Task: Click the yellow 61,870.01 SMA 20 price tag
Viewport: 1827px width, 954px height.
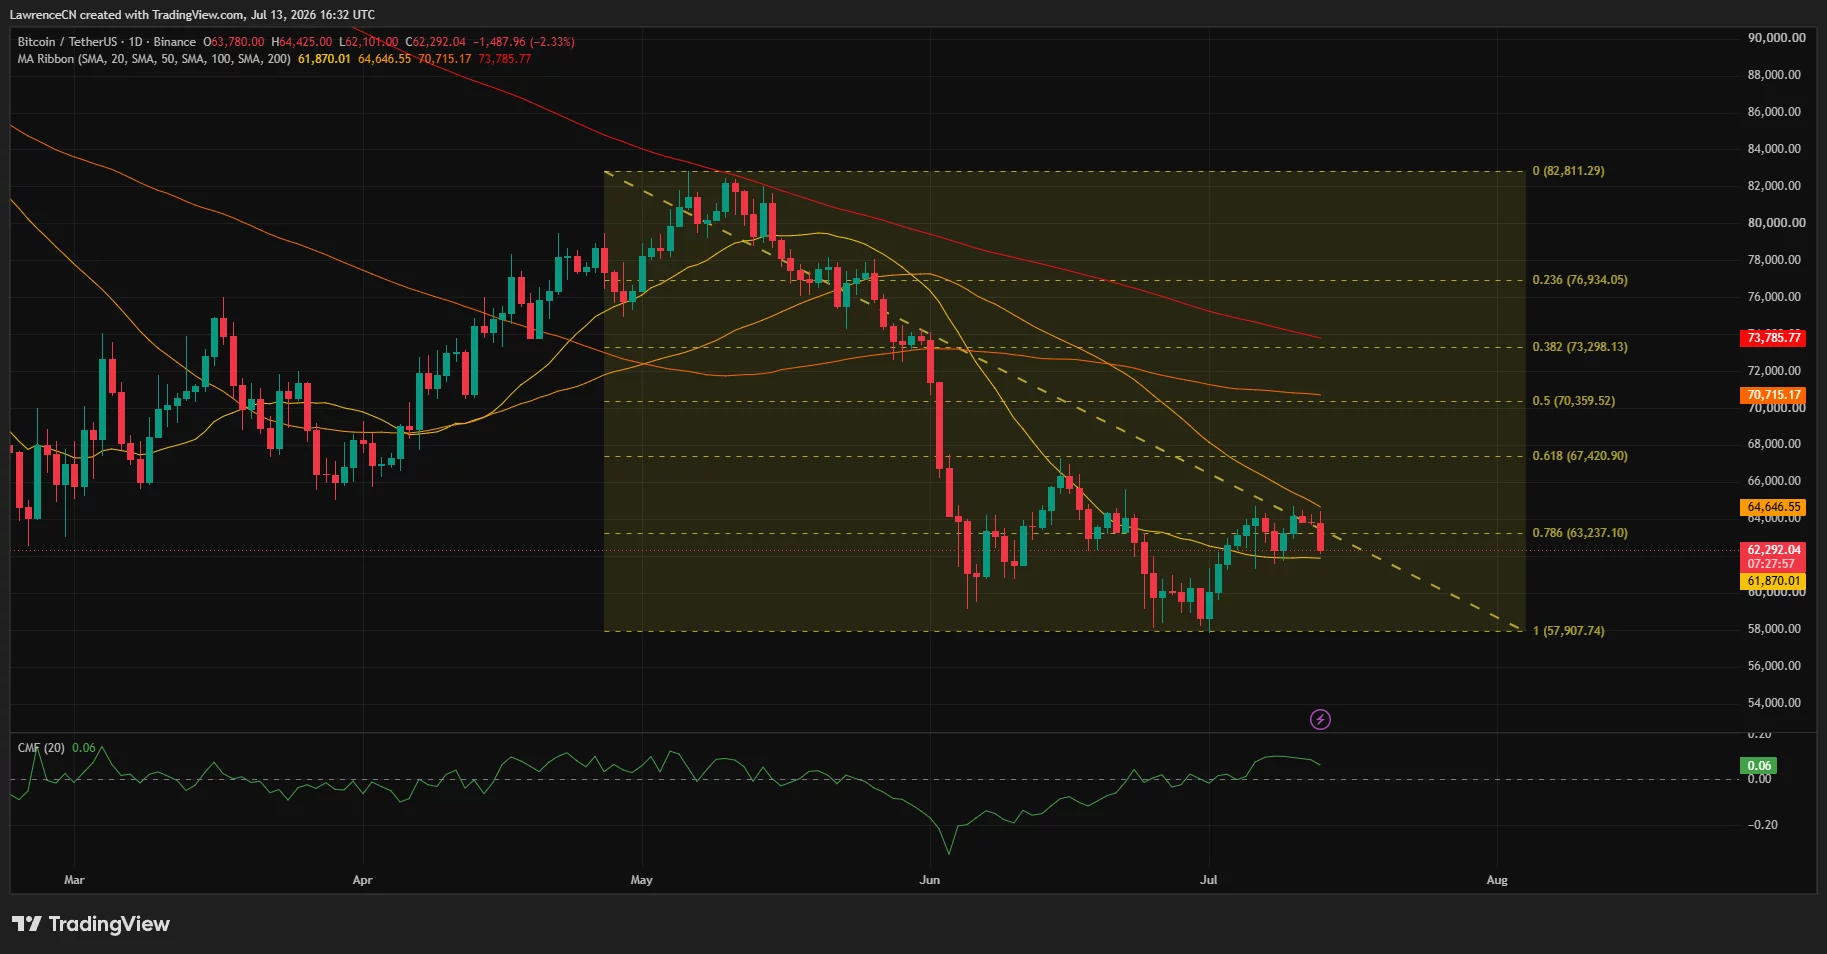Action: (x=1774, y=581)
